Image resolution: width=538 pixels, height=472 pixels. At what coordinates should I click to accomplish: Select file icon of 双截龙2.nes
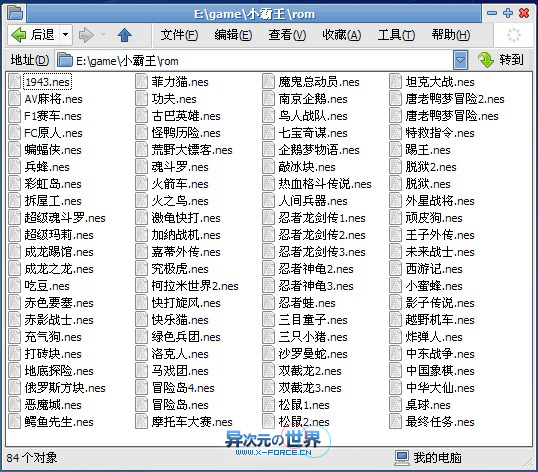click(268, 371)
